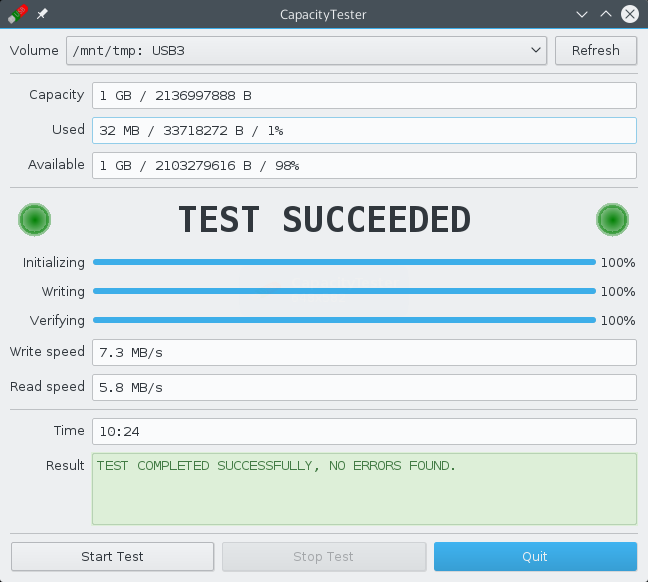Click the right green status indicator
The width and height of the screenshot is (648, 582).
click(x=612, y=218)
